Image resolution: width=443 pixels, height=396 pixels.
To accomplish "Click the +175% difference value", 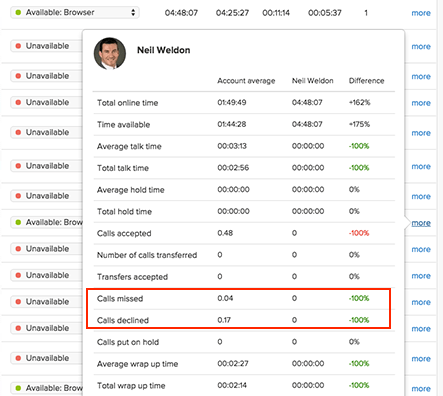I will pos(359,124).
